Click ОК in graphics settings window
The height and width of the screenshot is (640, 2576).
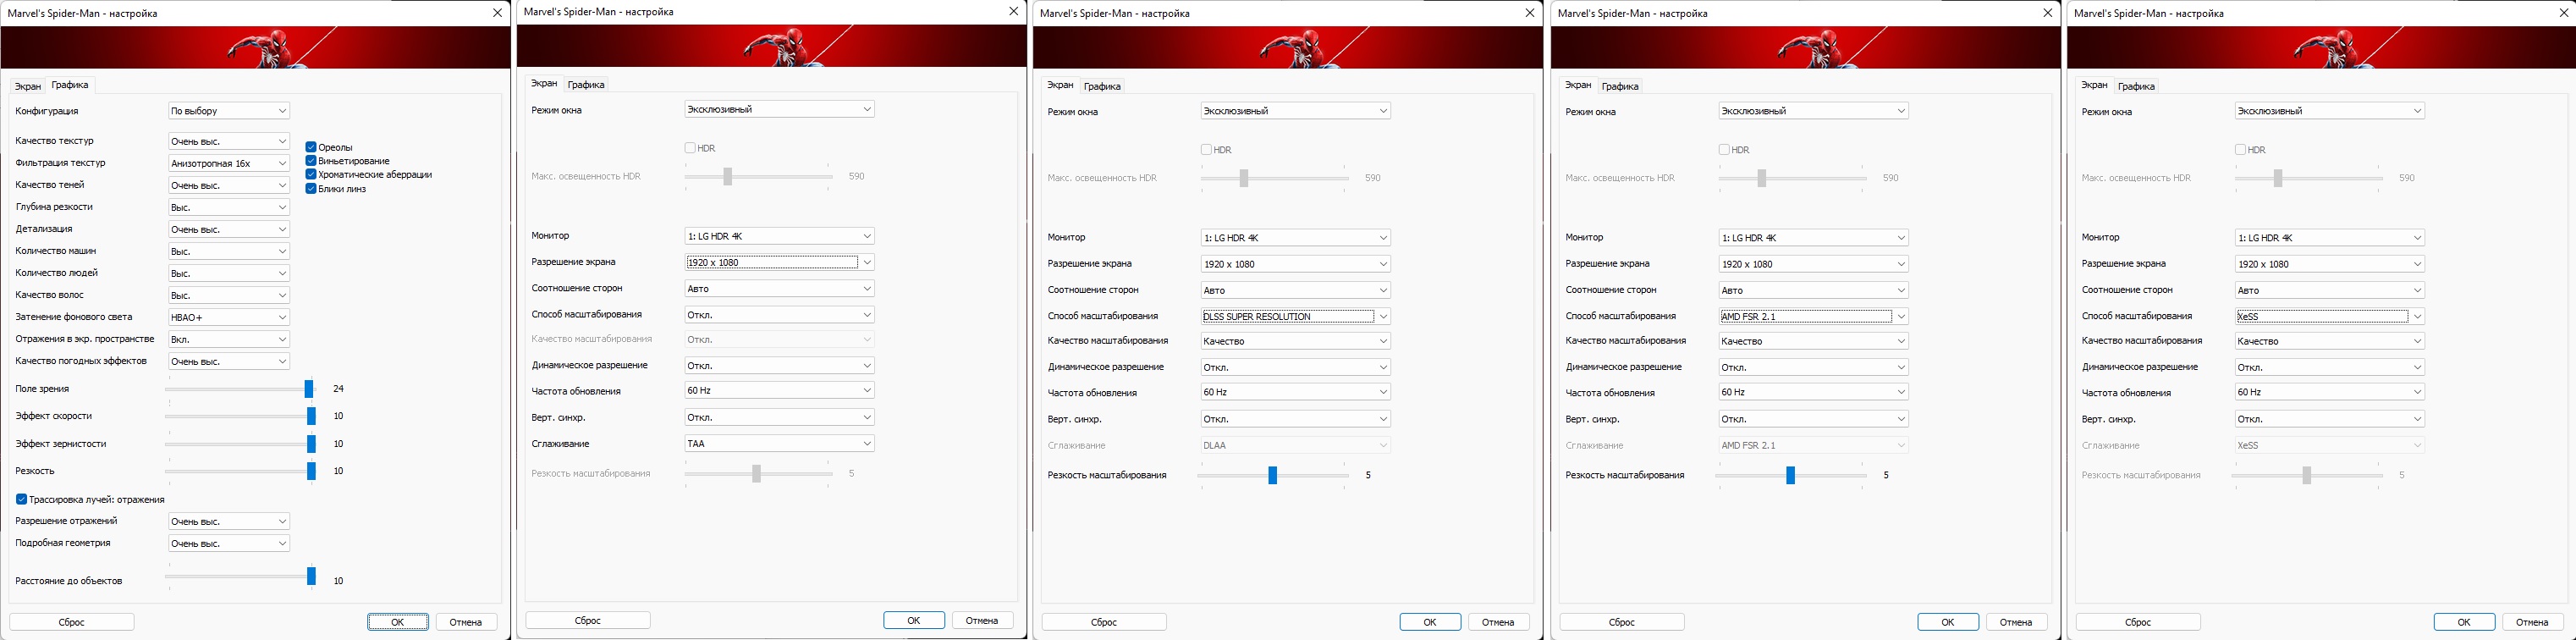click(x=398, y=622)
